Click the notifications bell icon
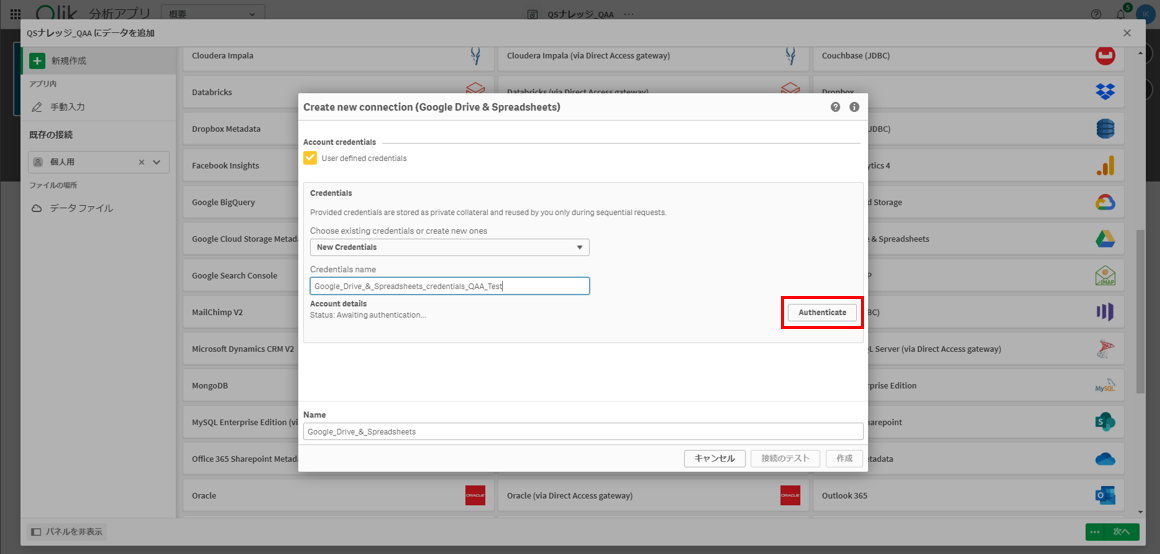This screenshot has width=1160, height=554. tap(1121, 14)
